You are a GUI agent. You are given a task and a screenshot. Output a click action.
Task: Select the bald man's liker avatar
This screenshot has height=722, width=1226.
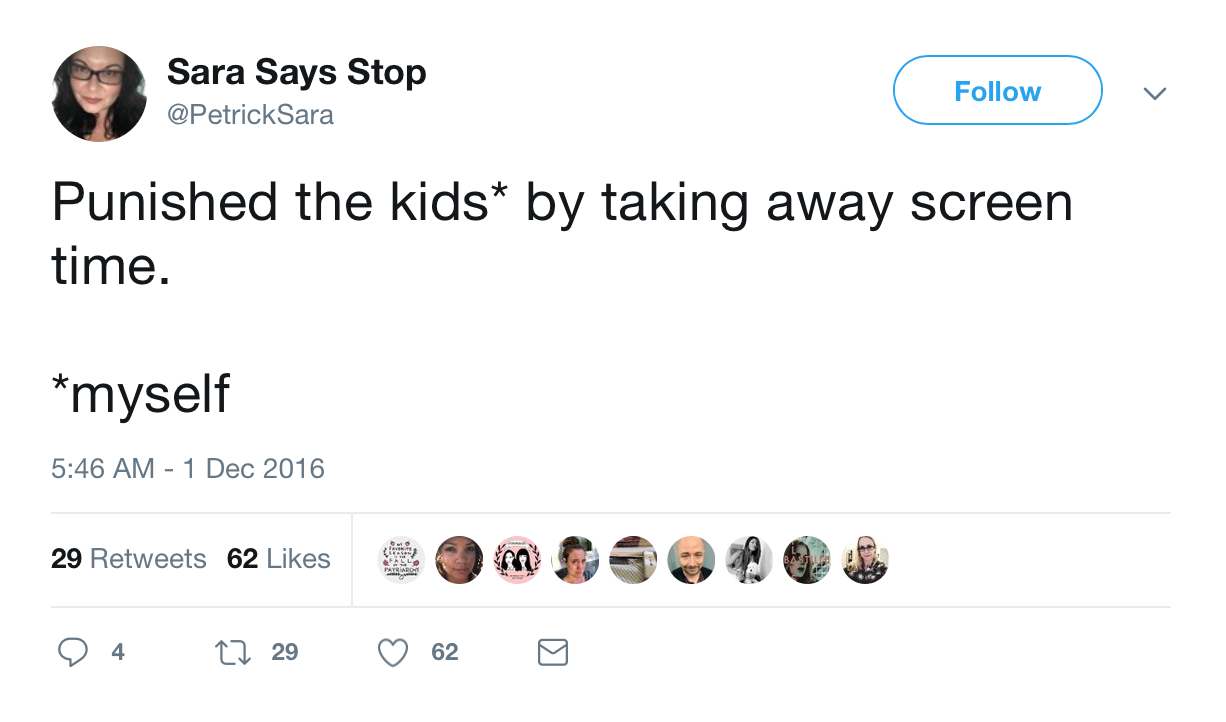(x=691, y=560)
